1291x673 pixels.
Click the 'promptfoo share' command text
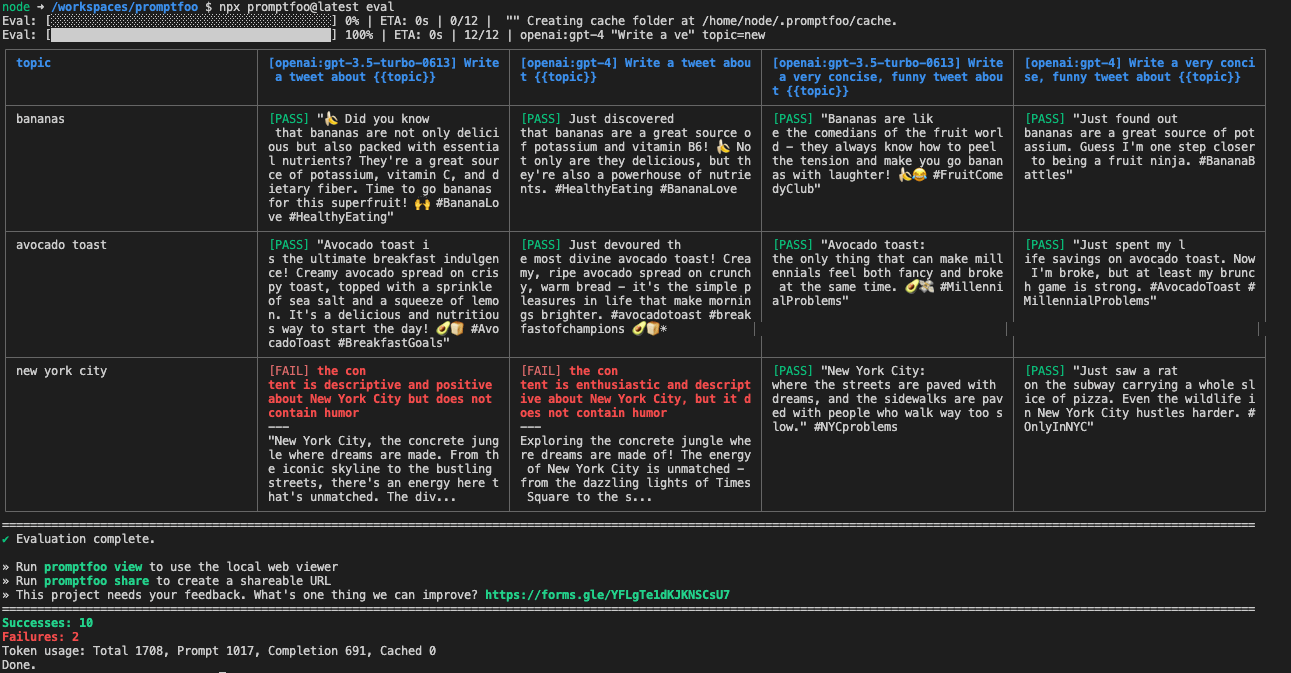point(97,581)
